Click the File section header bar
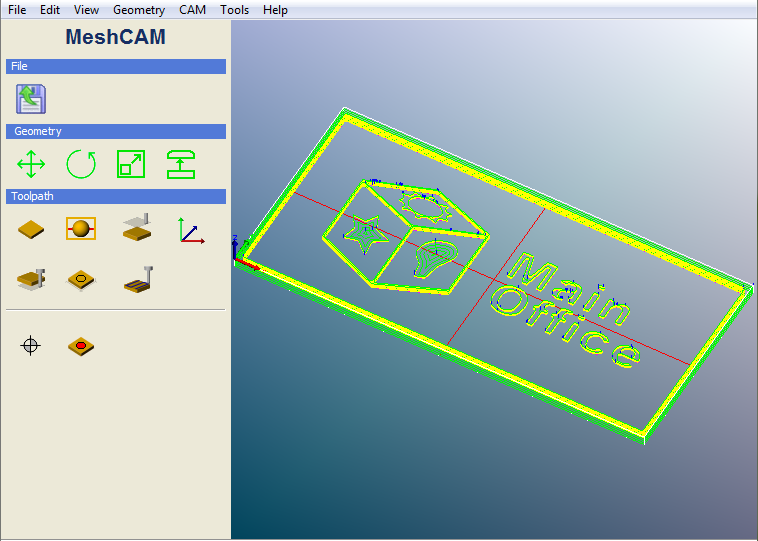Screen dimensions: 758x541 click(x=116, y=67)
